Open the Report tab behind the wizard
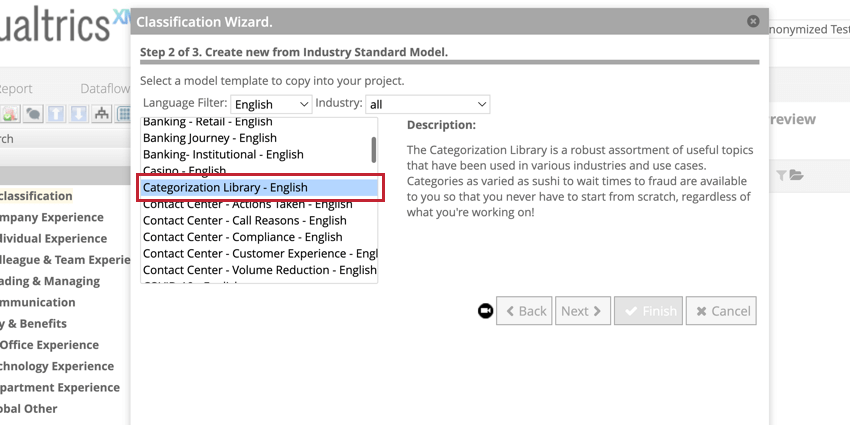Viewport: 850px width, 425px height. tap(15, 88)
